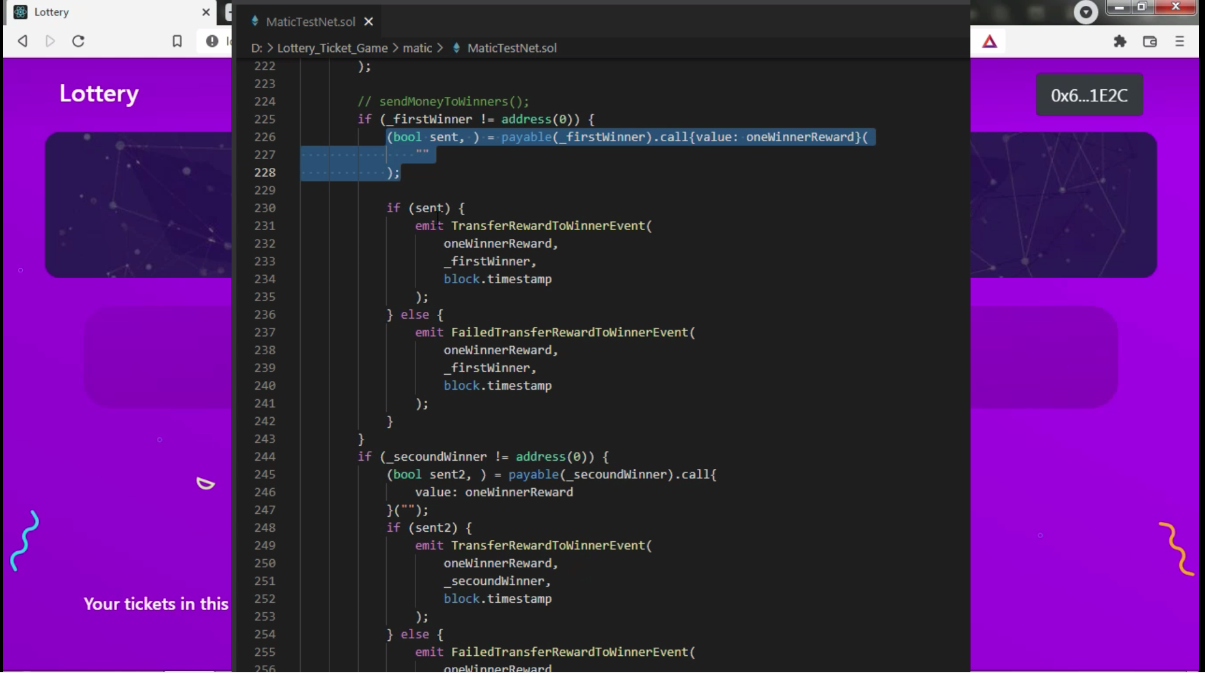Click the browser back arrow
Image resolution: width=1205 pixels, height=673 pixels.
22,41
